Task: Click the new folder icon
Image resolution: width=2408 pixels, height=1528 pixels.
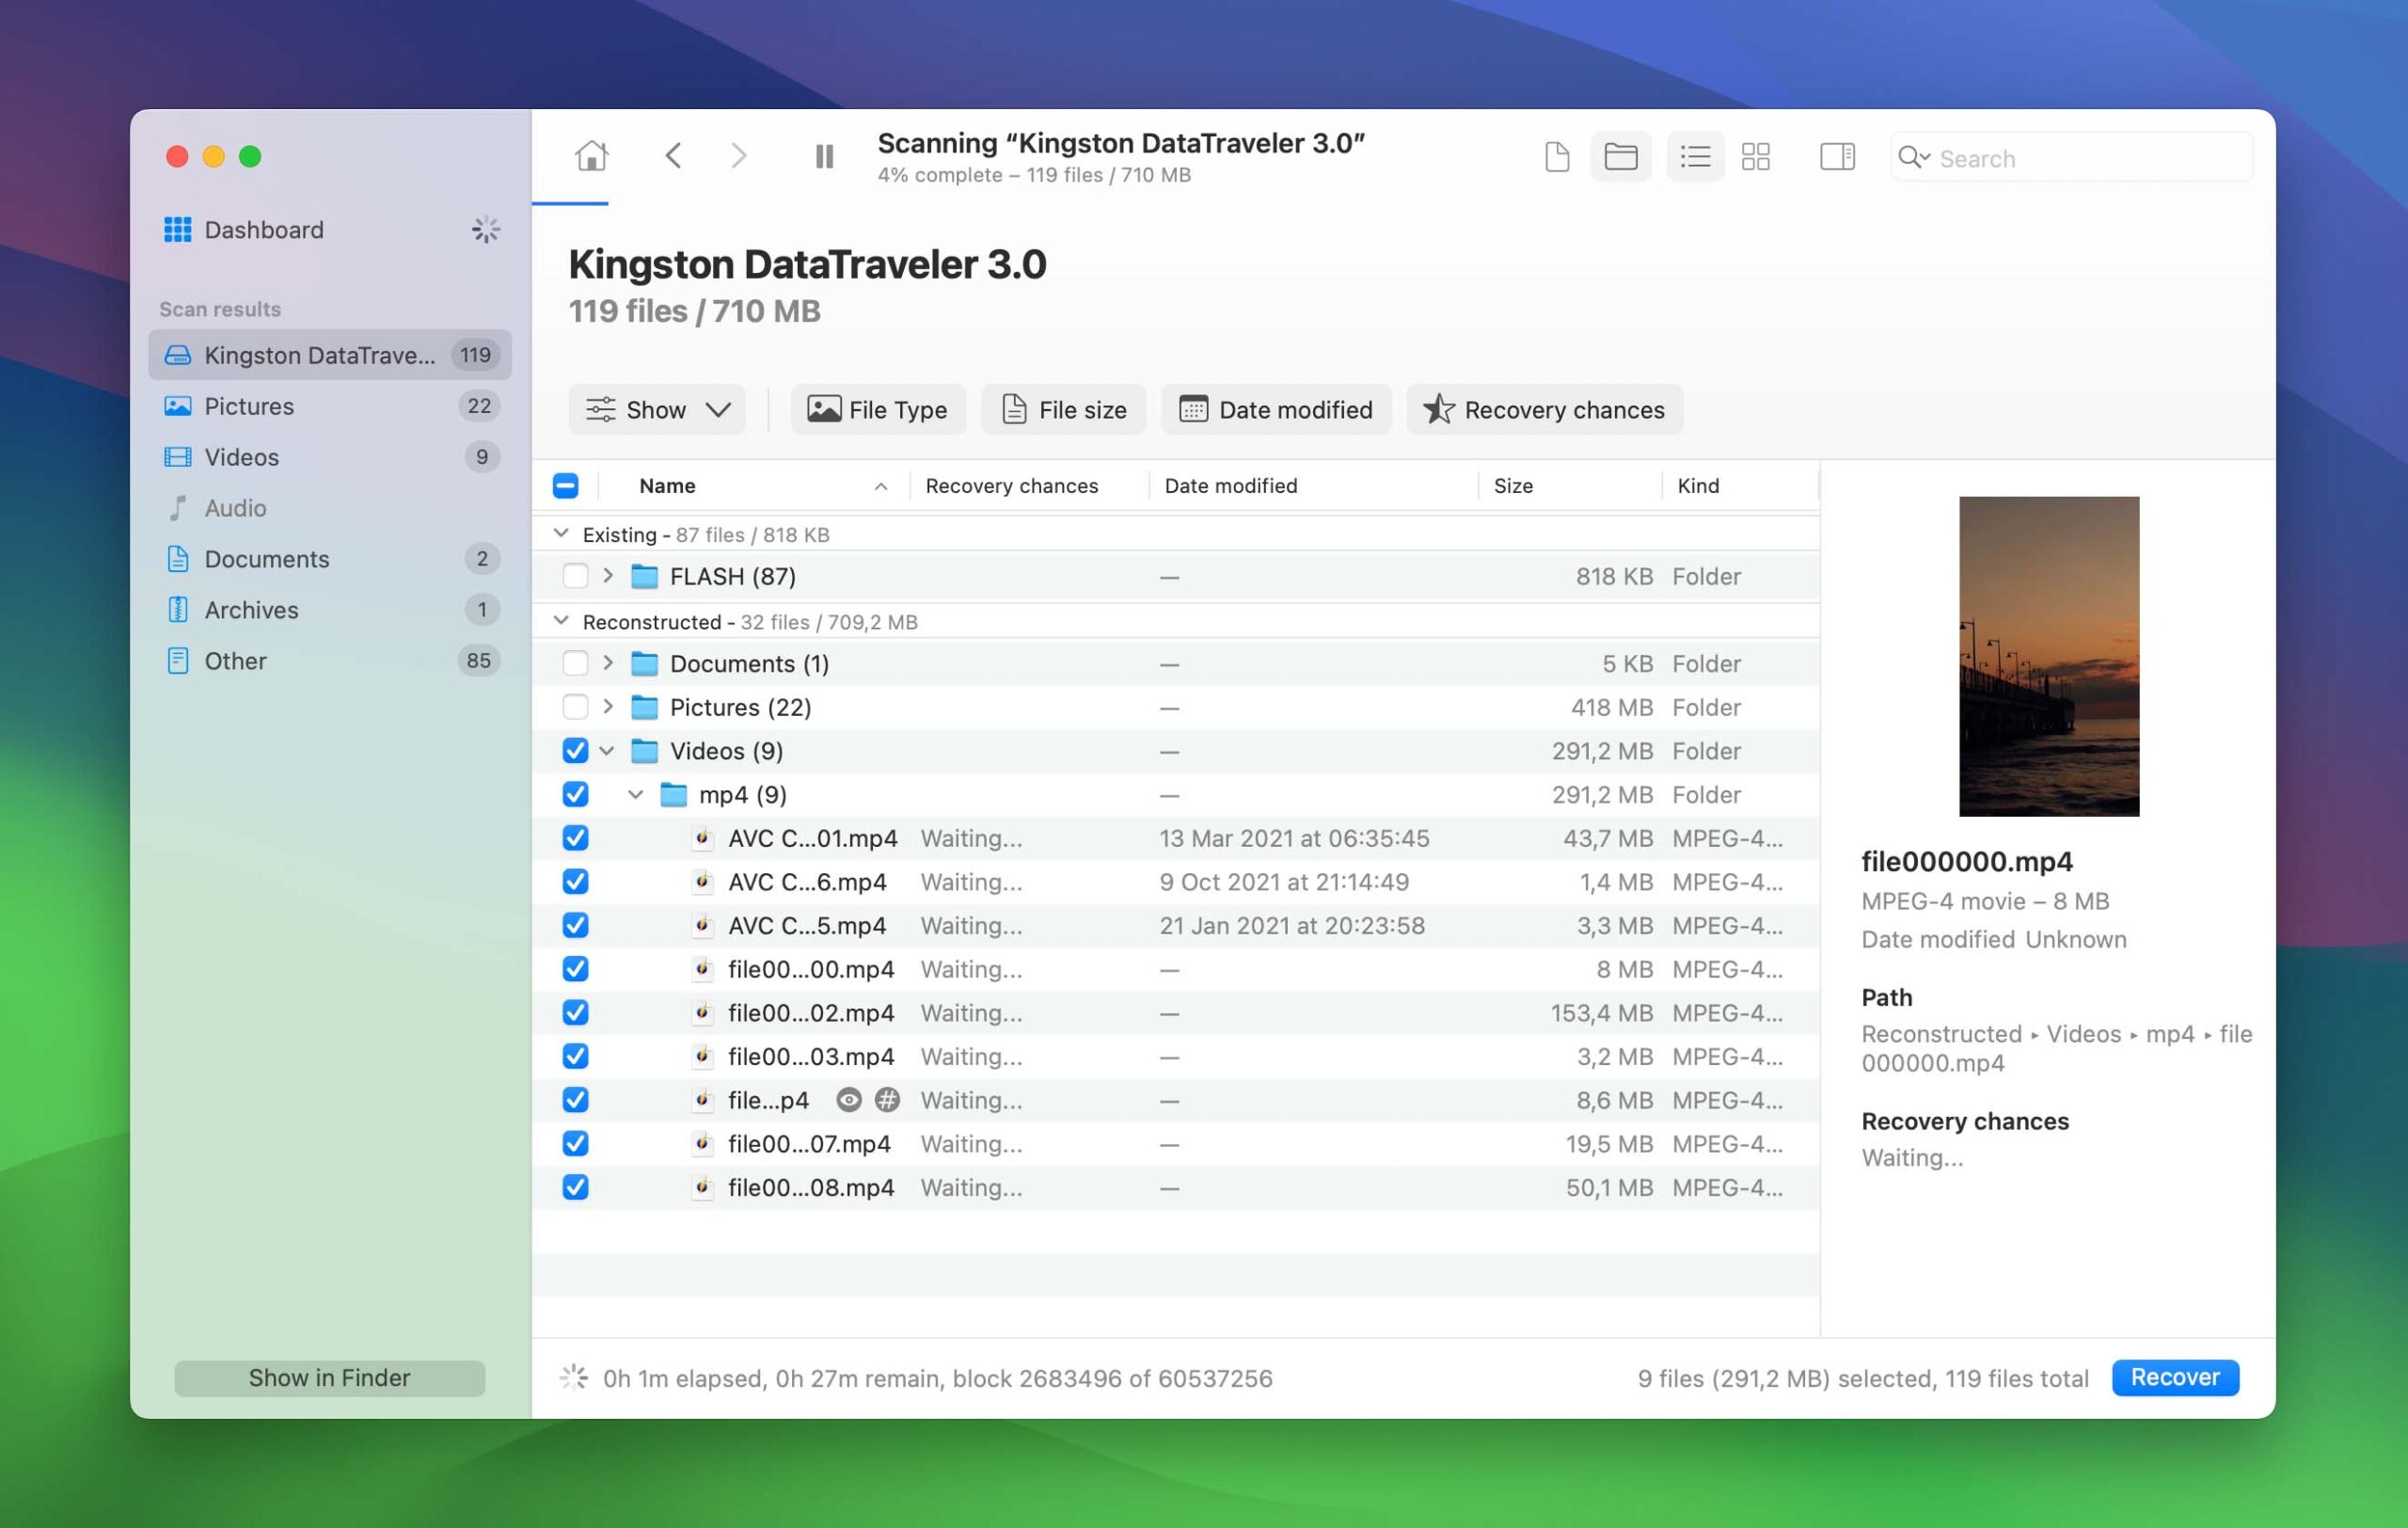Action: point(1616,156)
